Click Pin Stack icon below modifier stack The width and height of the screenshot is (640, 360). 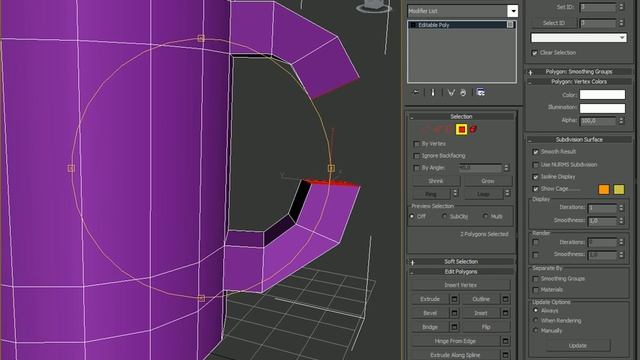coord(416,93)
